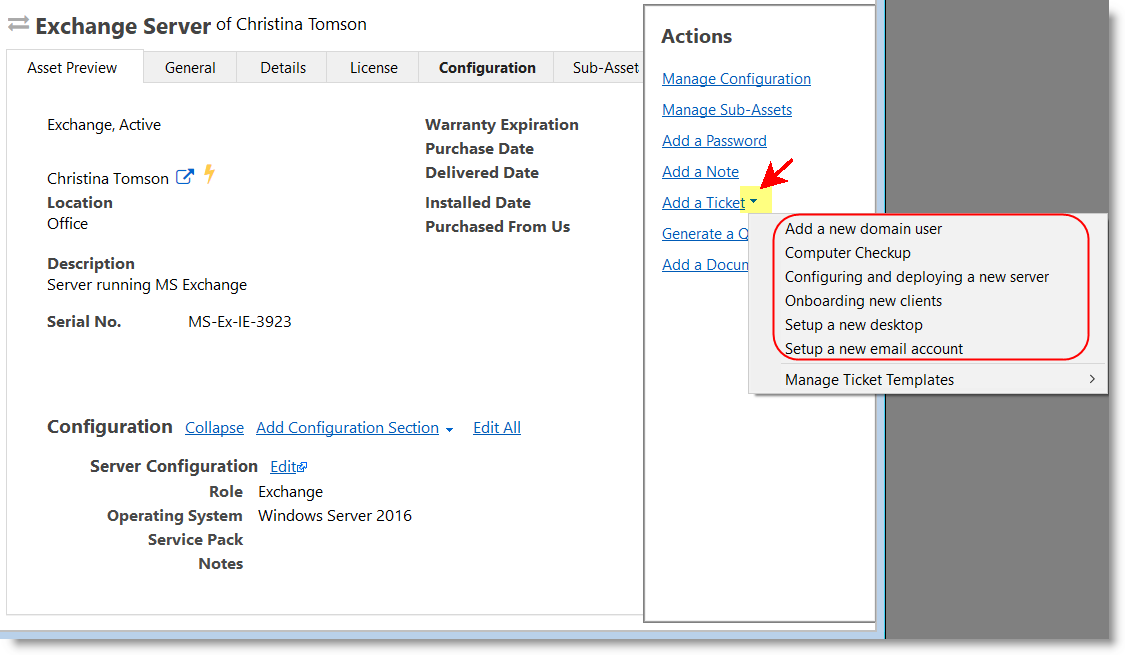The height and width of the screenshot is (655, 1125).
Task: Go to the Configuration tab
Action: click(487, 68)
